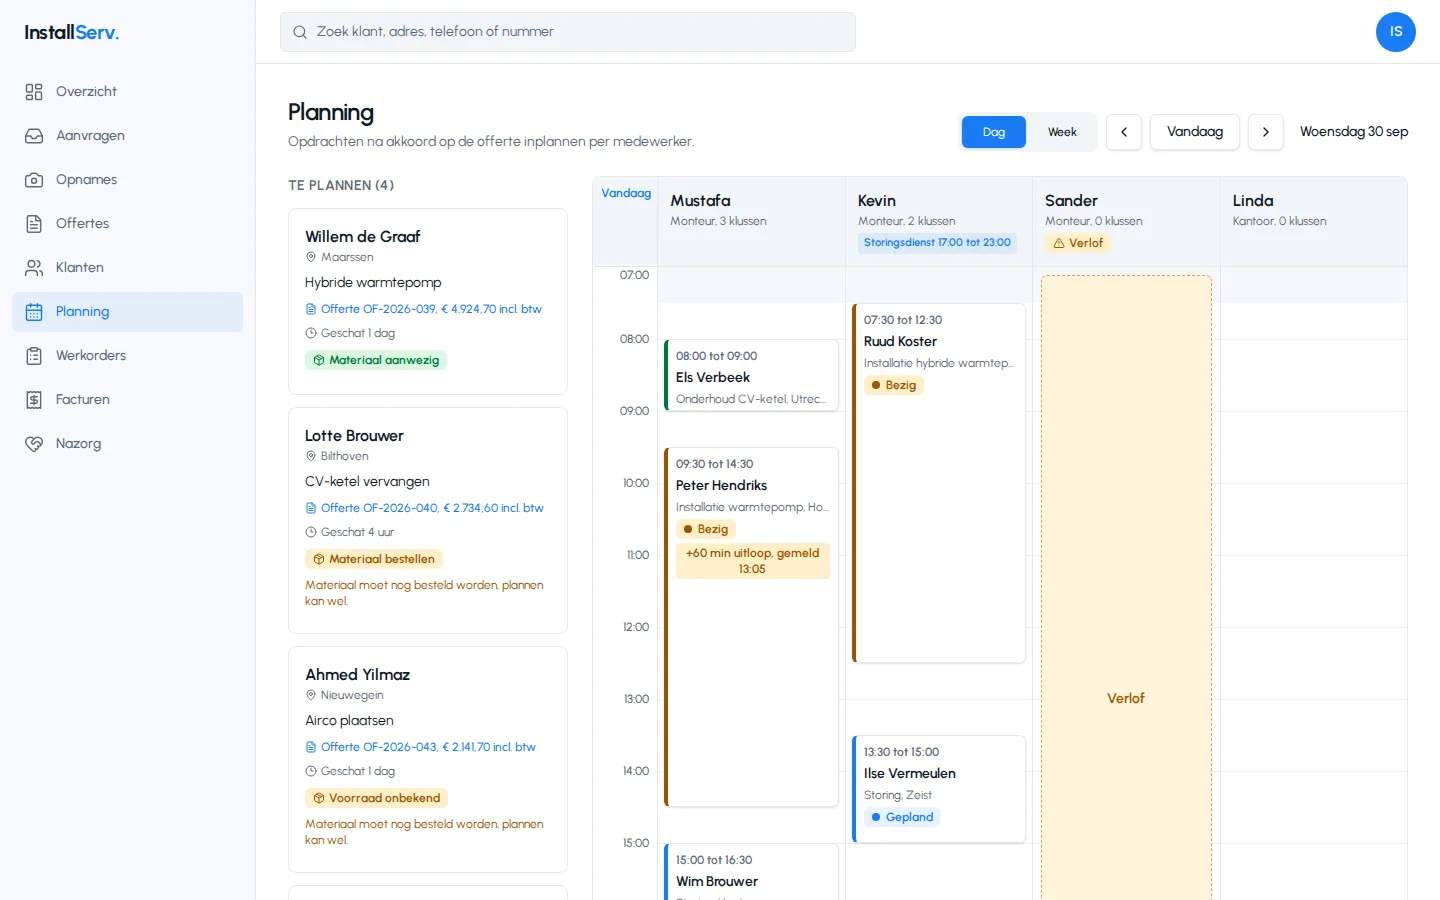
Task: Open Els Verbeek 08:00 appointment
Action: [751, 375]
